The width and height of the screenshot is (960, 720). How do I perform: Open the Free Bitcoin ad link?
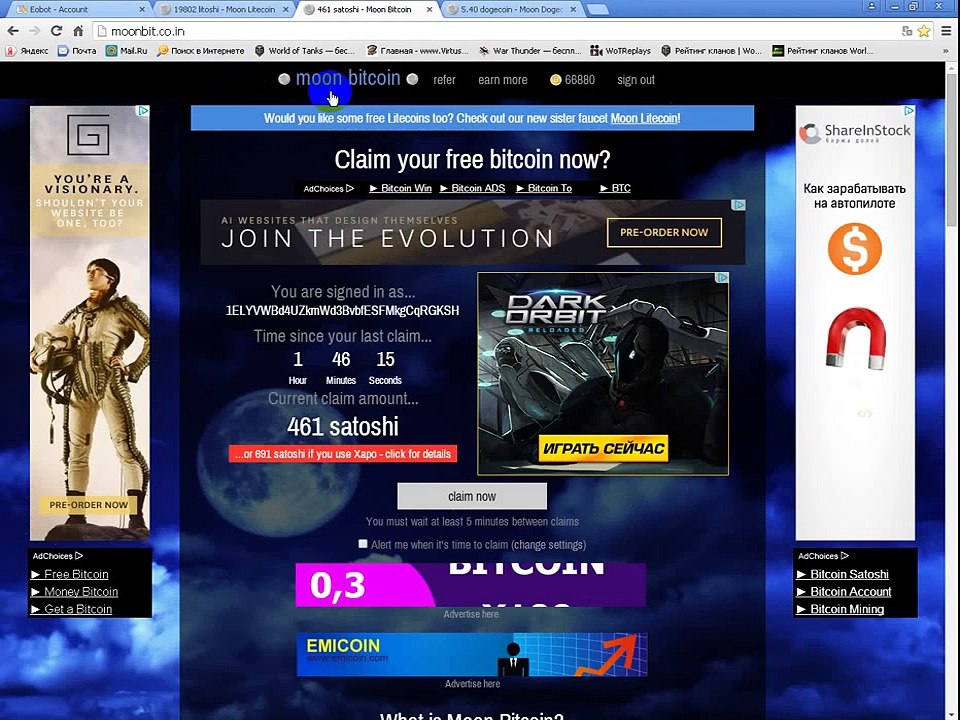(x=70, y=574)
